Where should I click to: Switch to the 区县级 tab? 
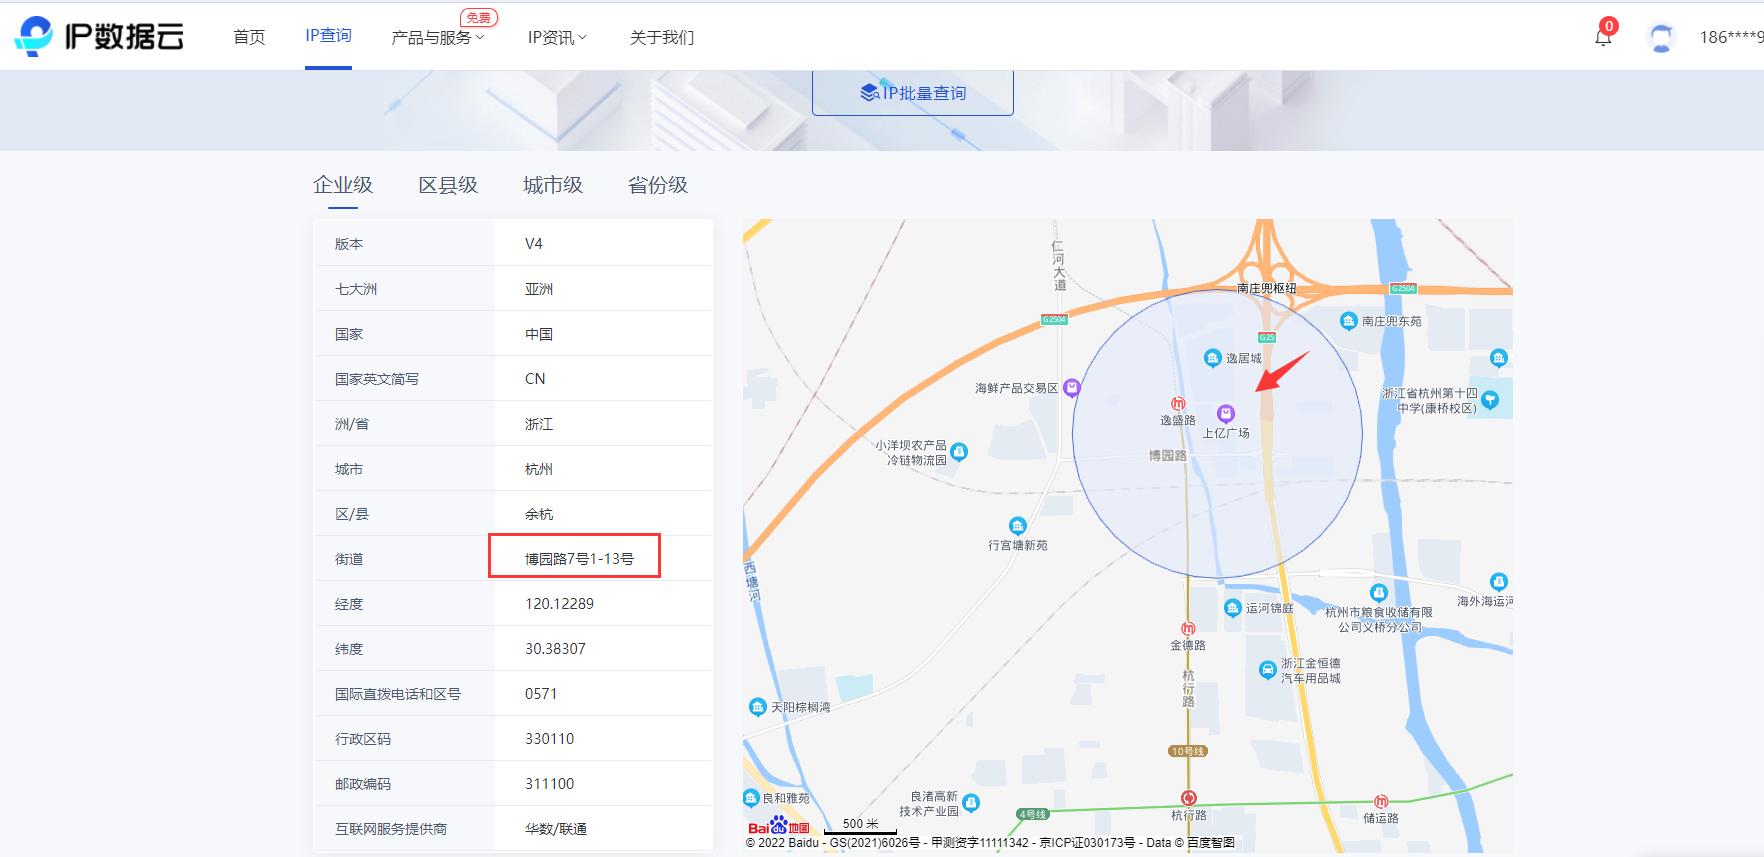click(448, 185)
